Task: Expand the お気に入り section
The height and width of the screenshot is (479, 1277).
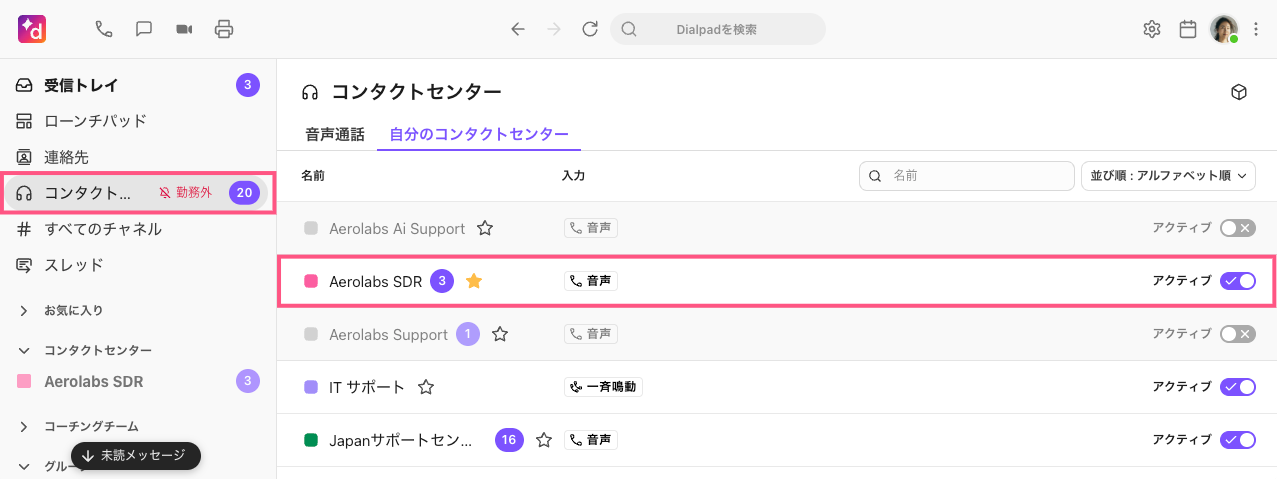Action: (24, 311)
